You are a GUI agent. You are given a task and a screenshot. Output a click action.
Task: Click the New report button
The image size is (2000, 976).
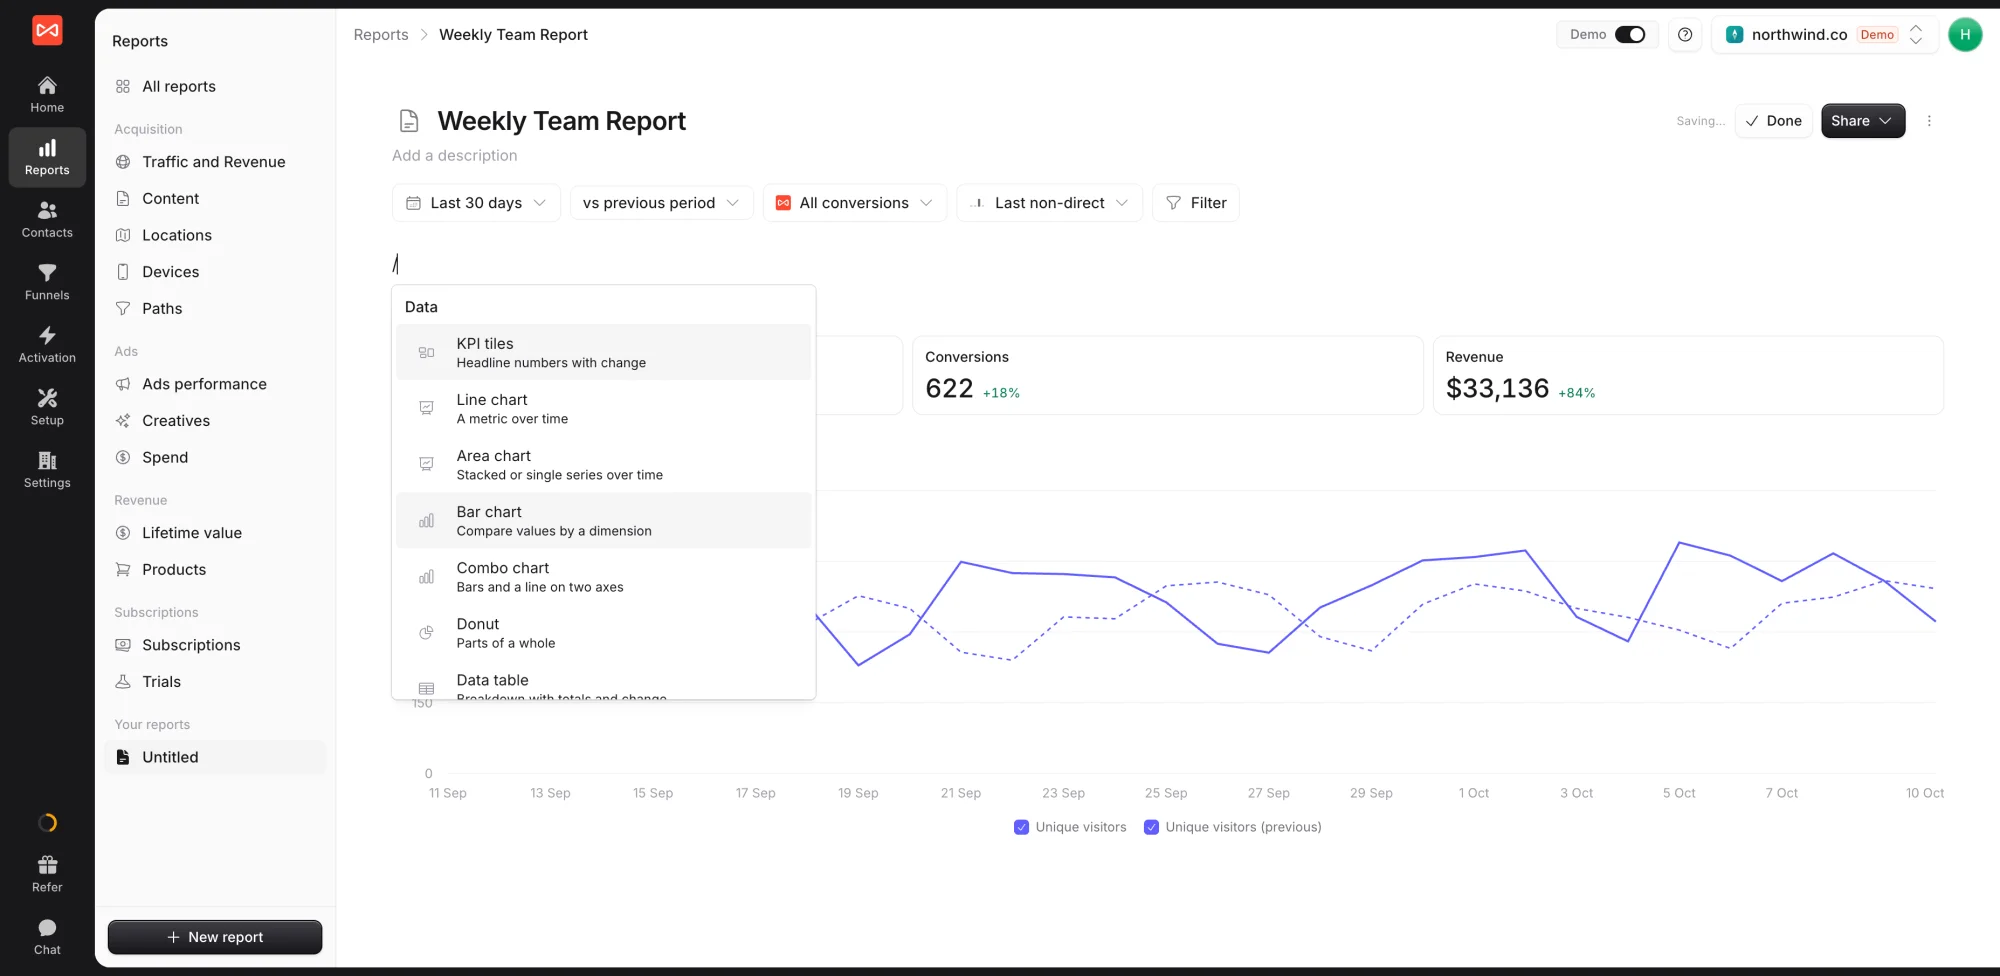pos(215,937)
